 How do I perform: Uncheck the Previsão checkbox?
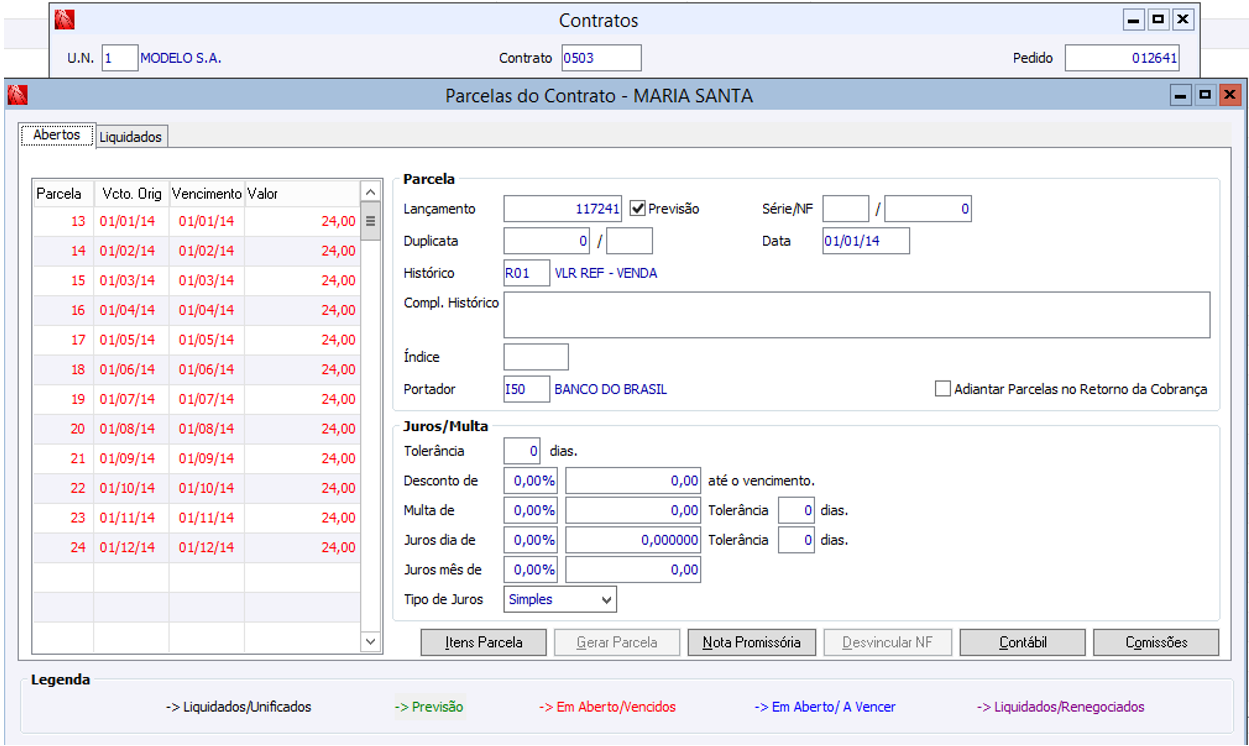637,209
